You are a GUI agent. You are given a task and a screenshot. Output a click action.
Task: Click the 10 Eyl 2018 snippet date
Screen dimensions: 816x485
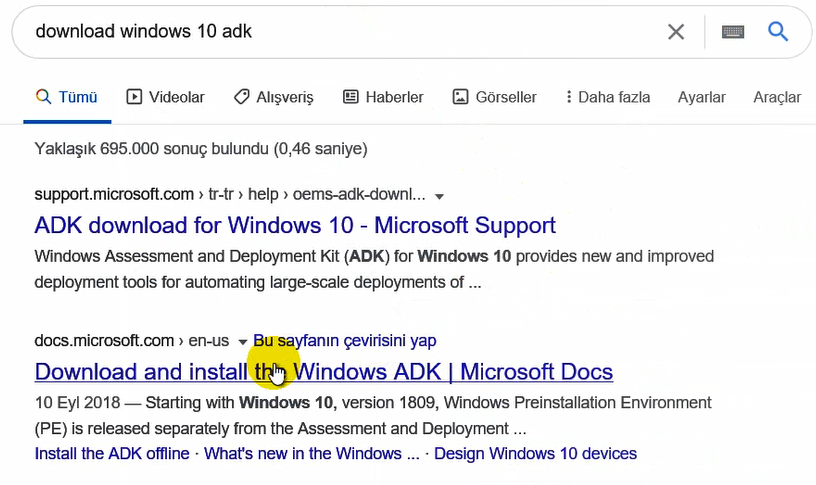(x=78, y=403)
